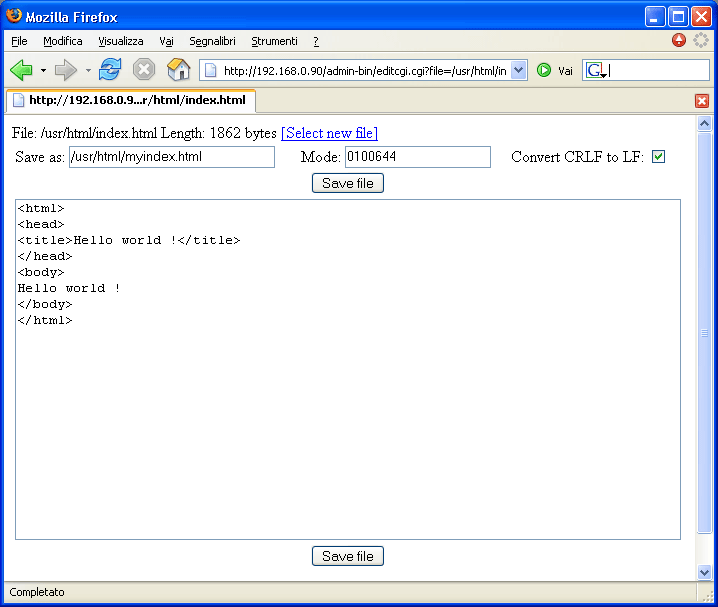Click the Stop loading icon
Viewport: 718px width, 607px height.
(x=144, y=70)
